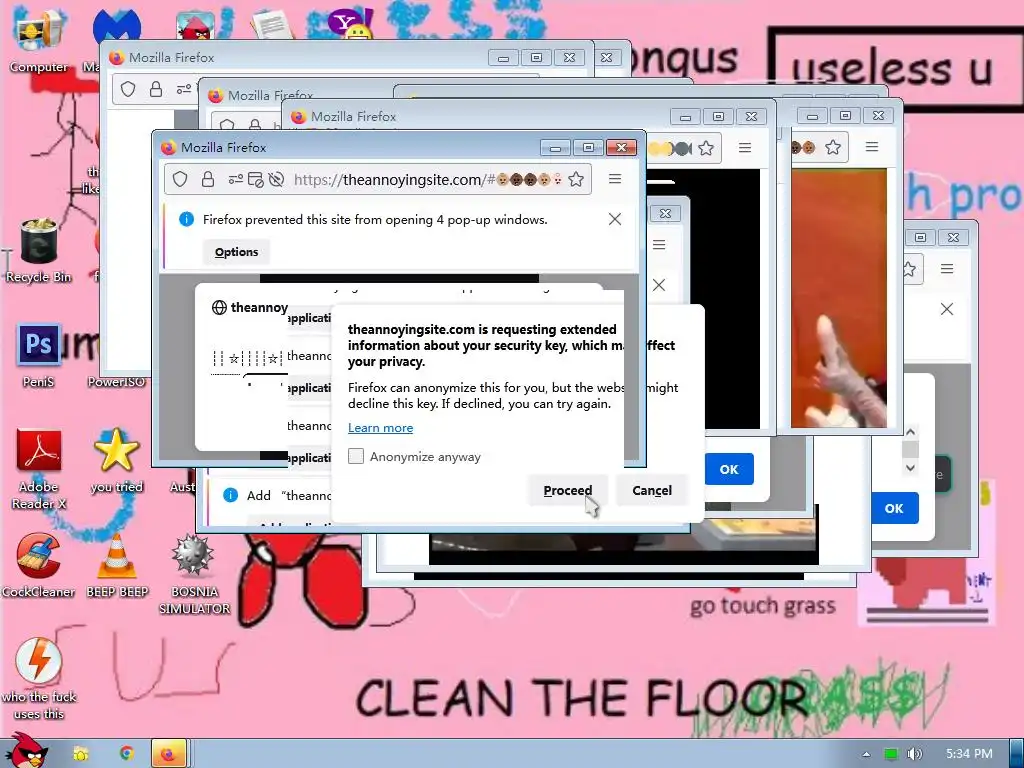Enable the Anonymize anyway checkbox

click(x=356, y=456)
